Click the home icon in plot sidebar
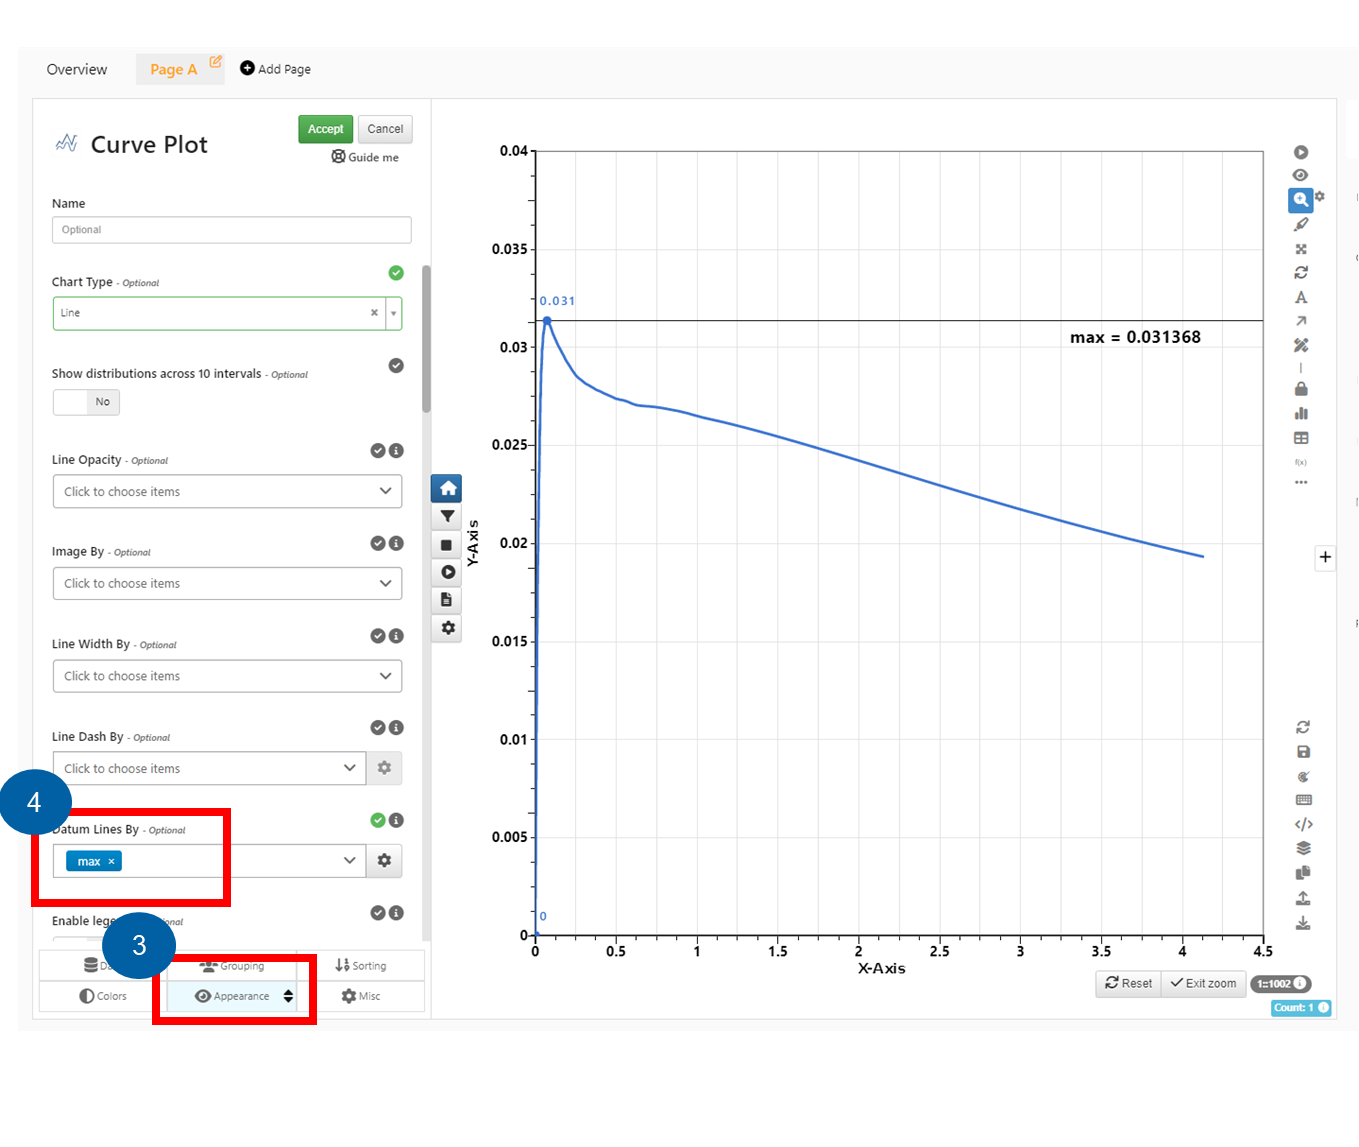The image size is (1359, 1147). click(447, 488)
